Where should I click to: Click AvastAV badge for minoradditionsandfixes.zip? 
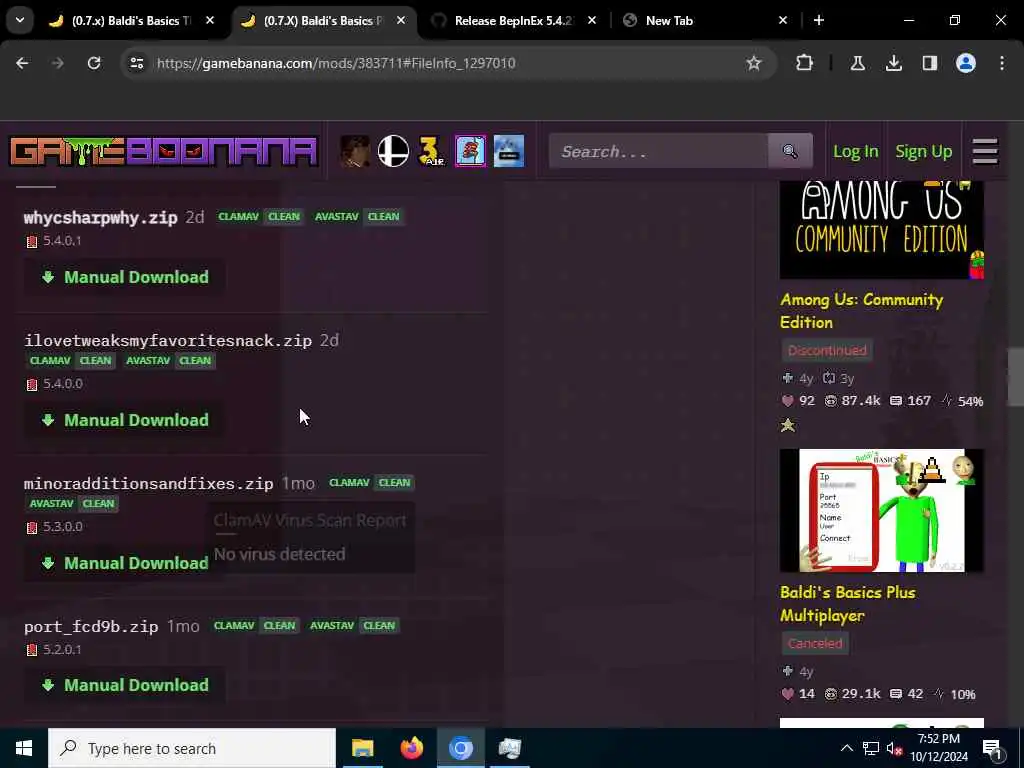[x=72, y=504]
